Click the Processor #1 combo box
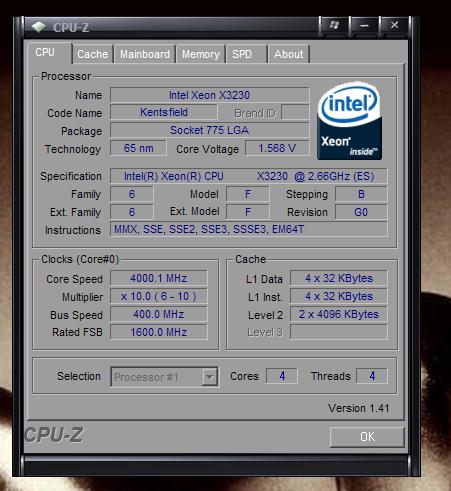Image resolution: width=451 pixels, height=491 pixels. click(x=164, y=377)
